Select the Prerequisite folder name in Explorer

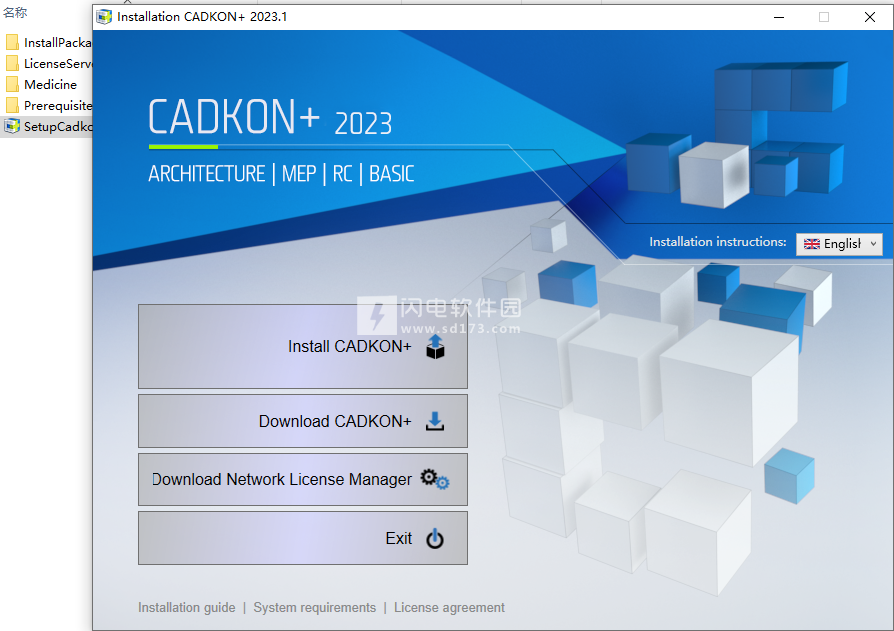[58, 105]
